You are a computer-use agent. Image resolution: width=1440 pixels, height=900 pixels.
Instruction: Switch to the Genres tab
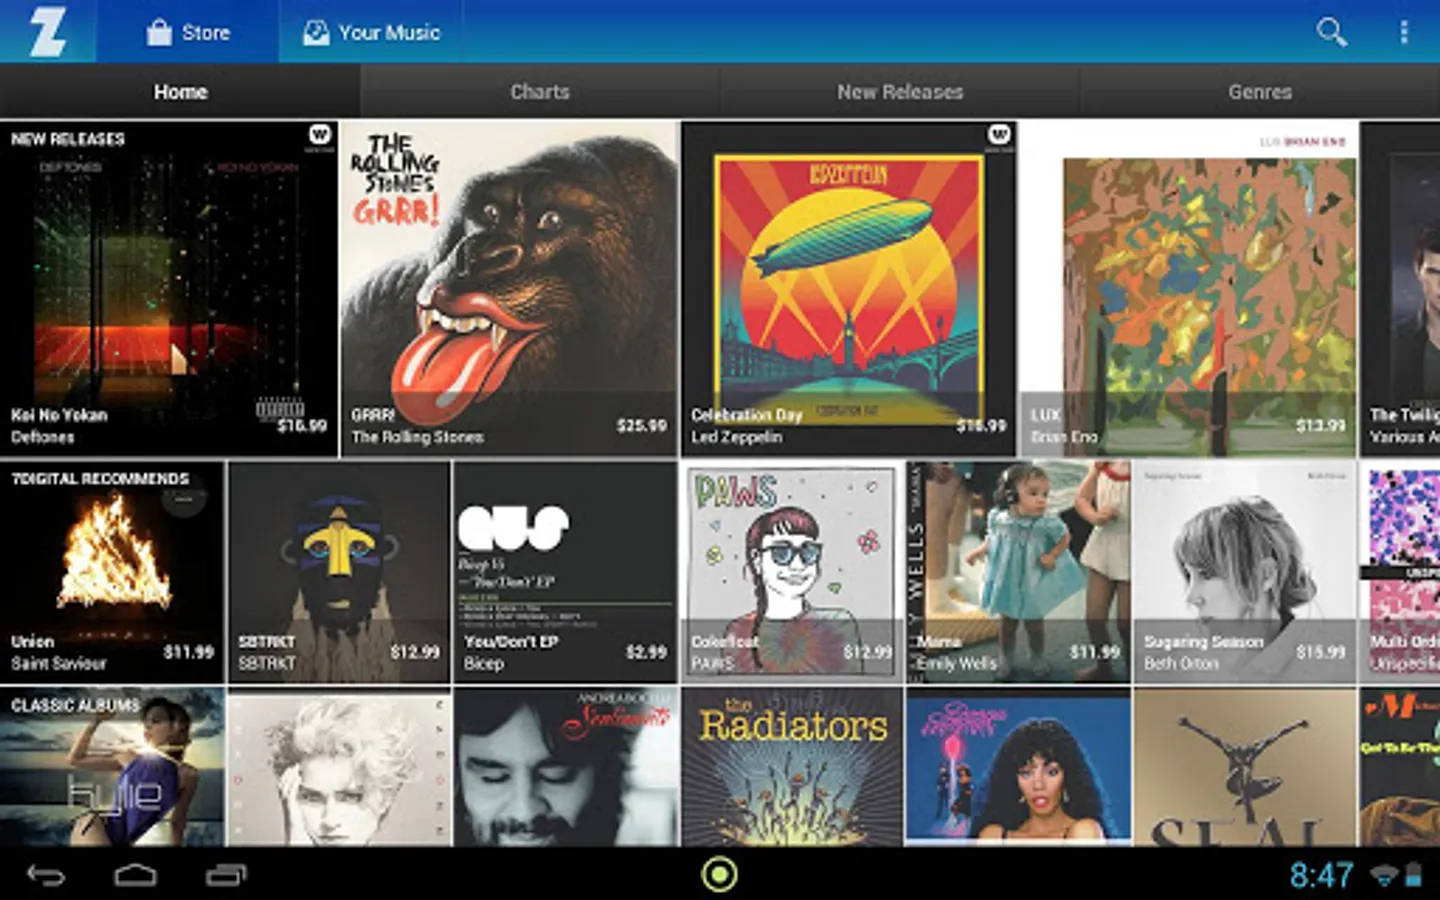click(1260, 92)
